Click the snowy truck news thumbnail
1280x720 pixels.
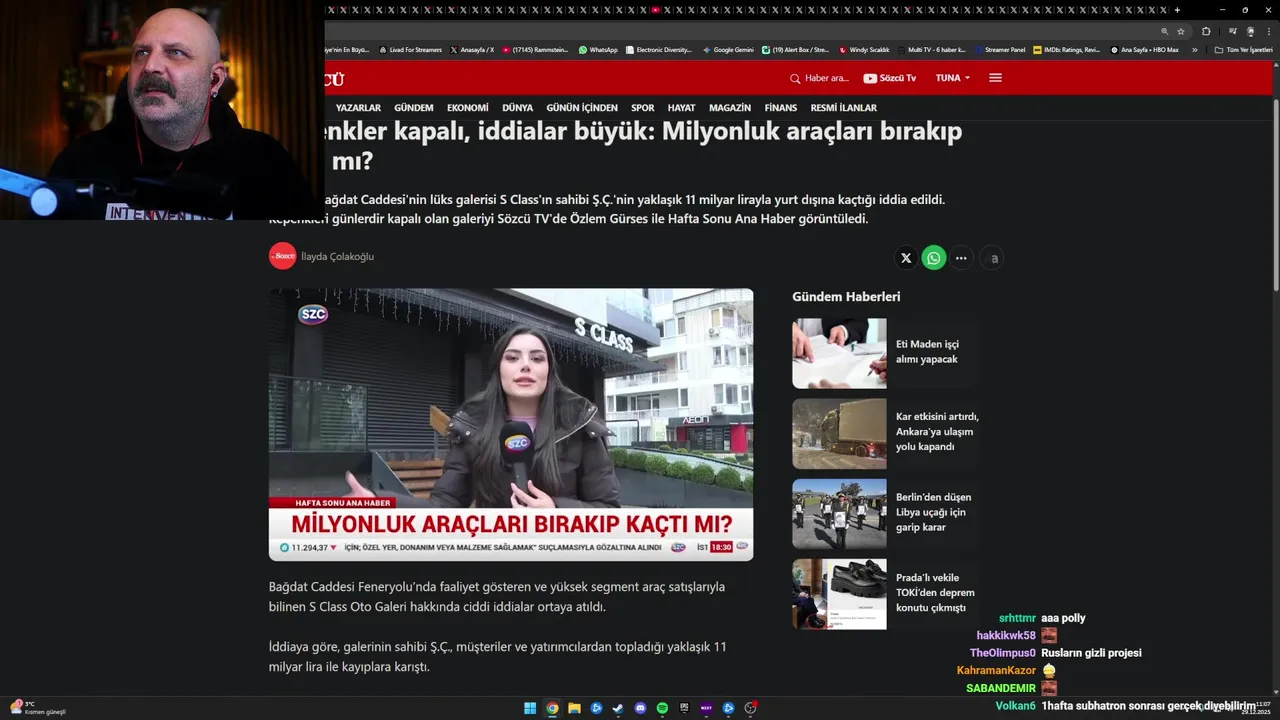[839, 434]
